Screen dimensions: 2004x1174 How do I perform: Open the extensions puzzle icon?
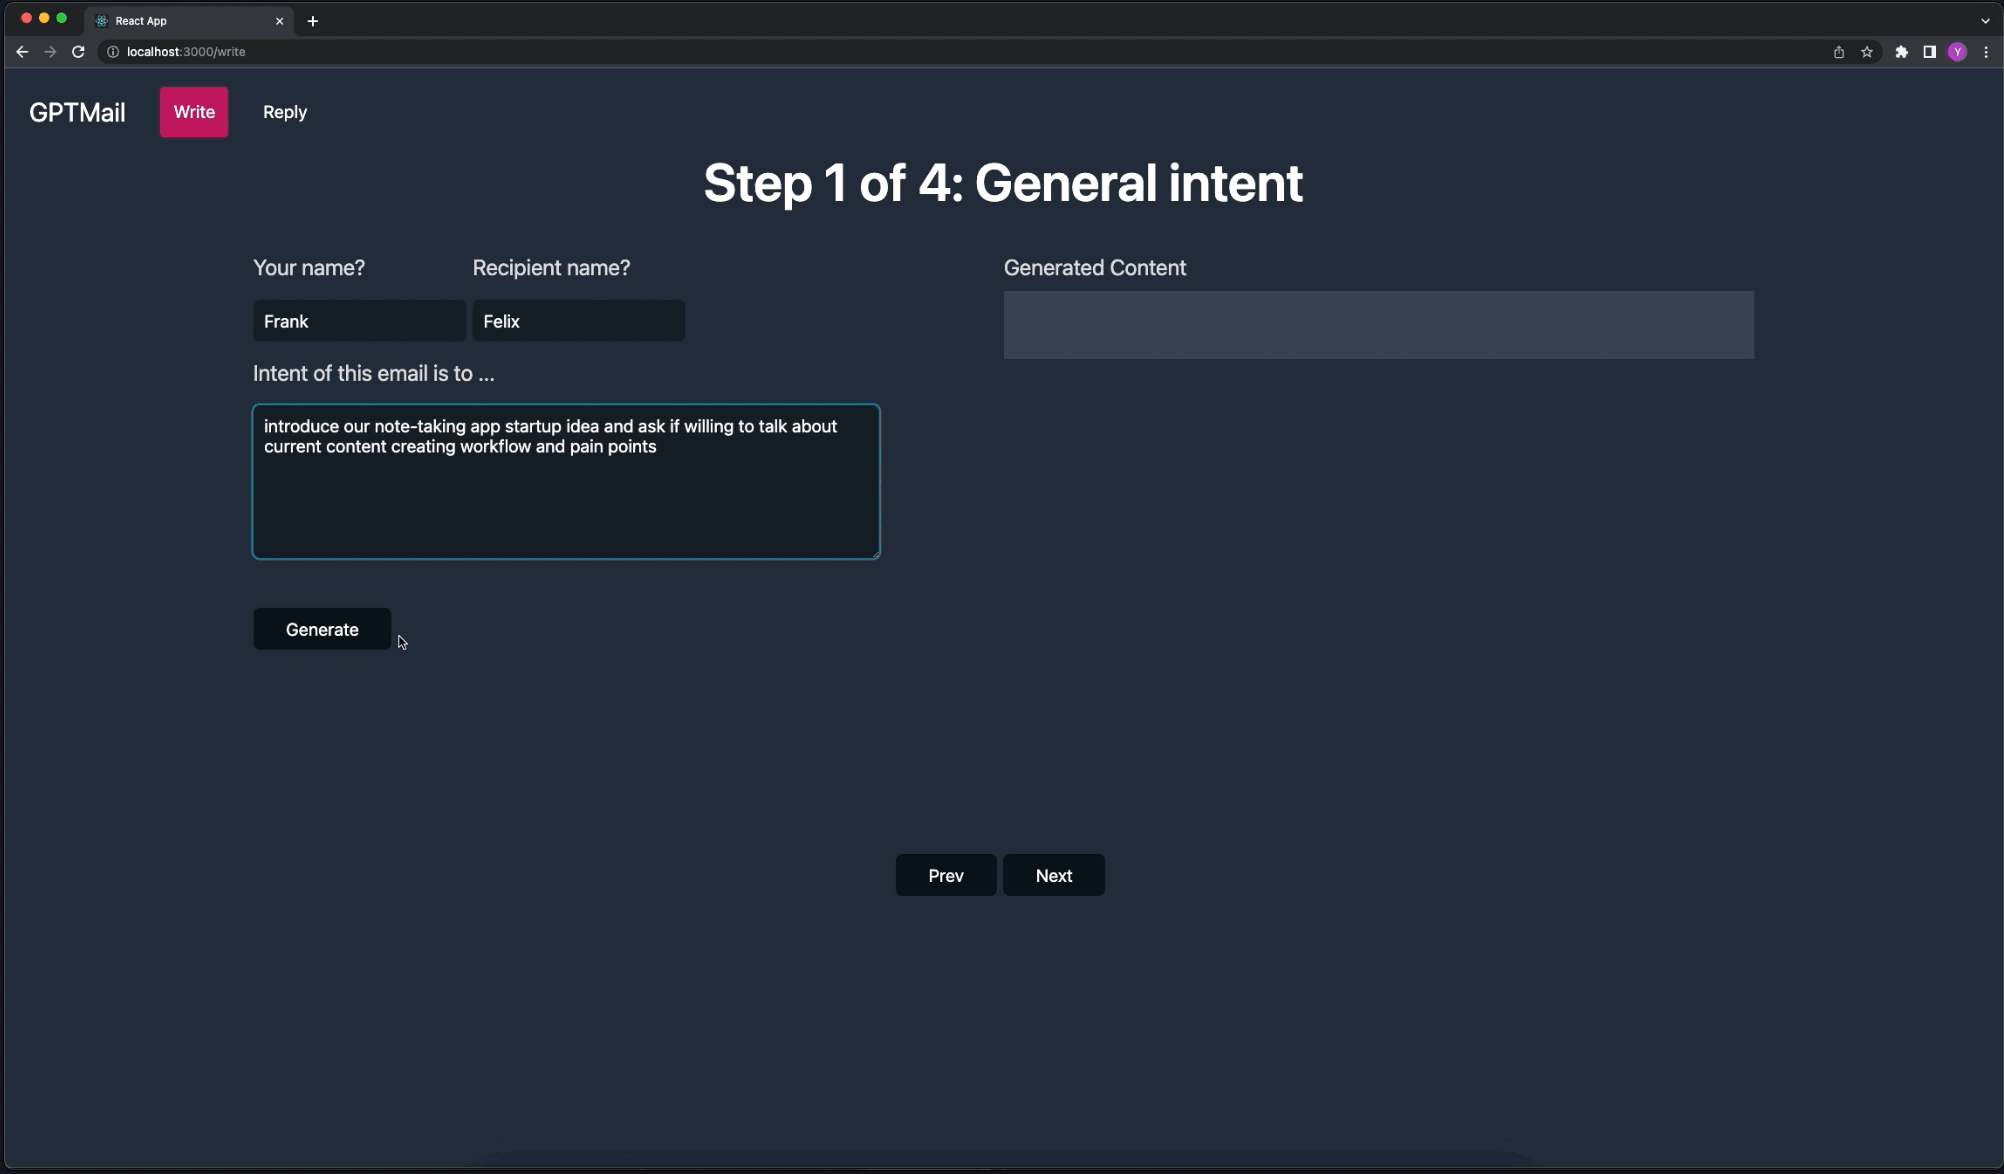coord(1901,52)
